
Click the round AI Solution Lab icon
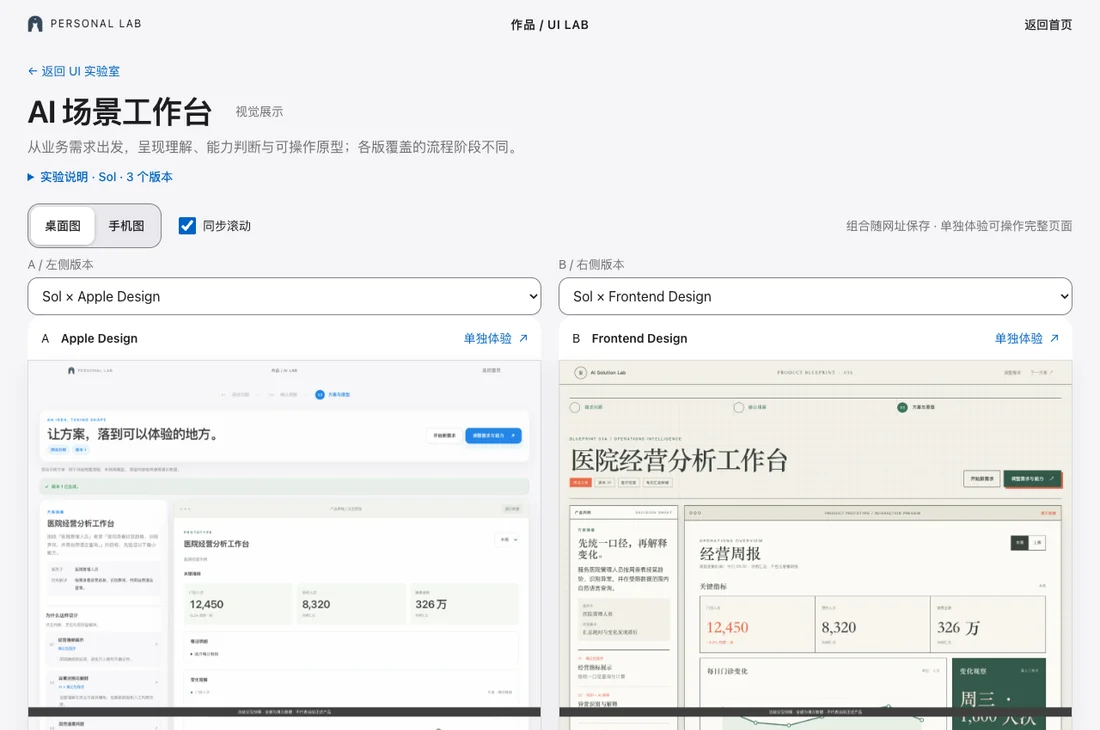tap(580, 372)
